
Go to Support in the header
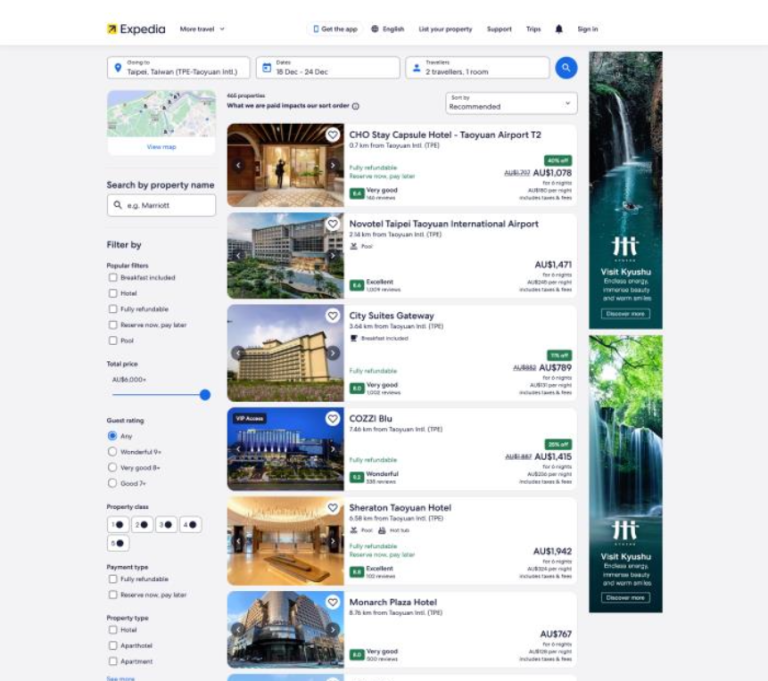pyautogui.click(x=499, y=29)
